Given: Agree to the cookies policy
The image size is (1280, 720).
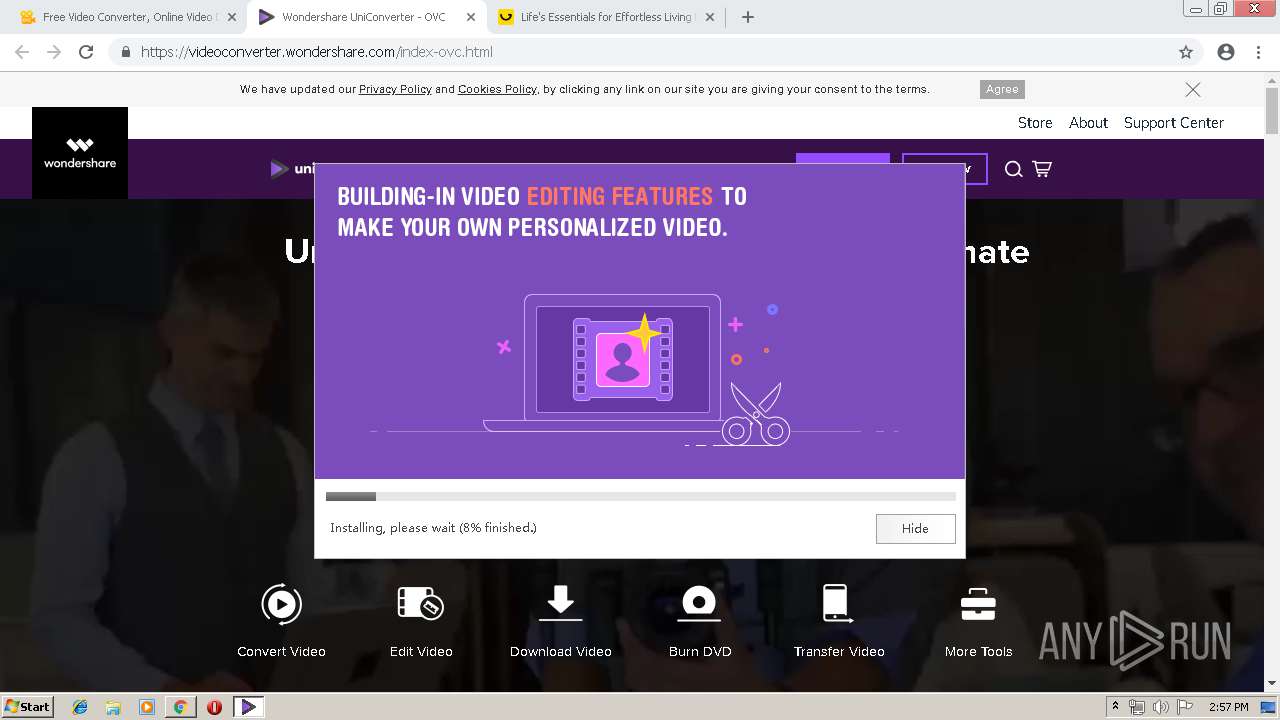Looking at the screenshot, I should point(1002,89).
